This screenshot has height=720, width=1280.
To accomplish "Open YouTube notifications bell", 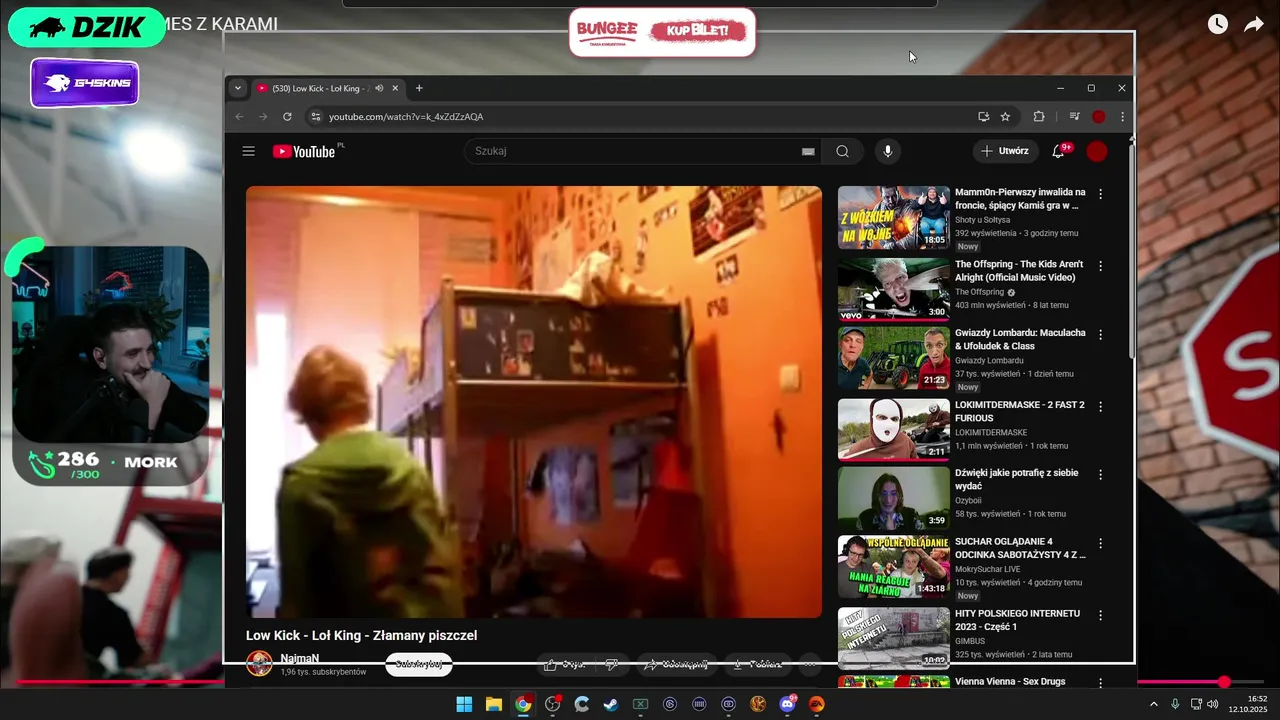I will click(x=1059, y=151).
